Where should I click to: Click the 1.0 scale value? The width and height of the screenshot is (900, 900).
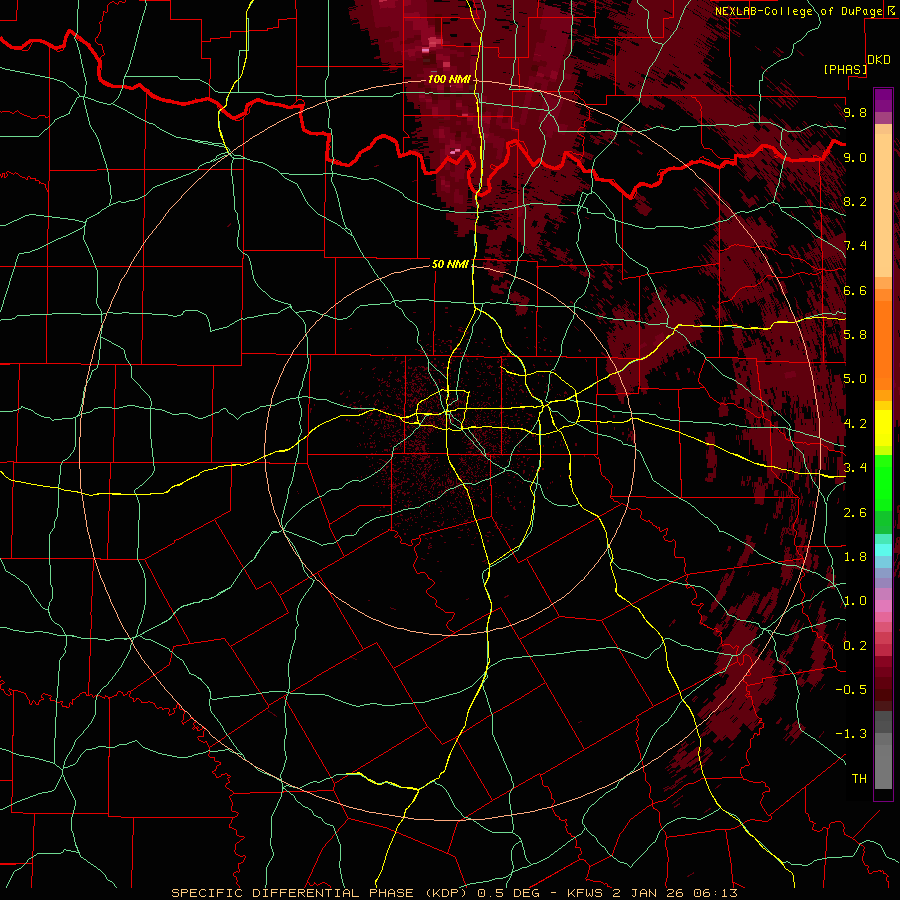[855, 601]
